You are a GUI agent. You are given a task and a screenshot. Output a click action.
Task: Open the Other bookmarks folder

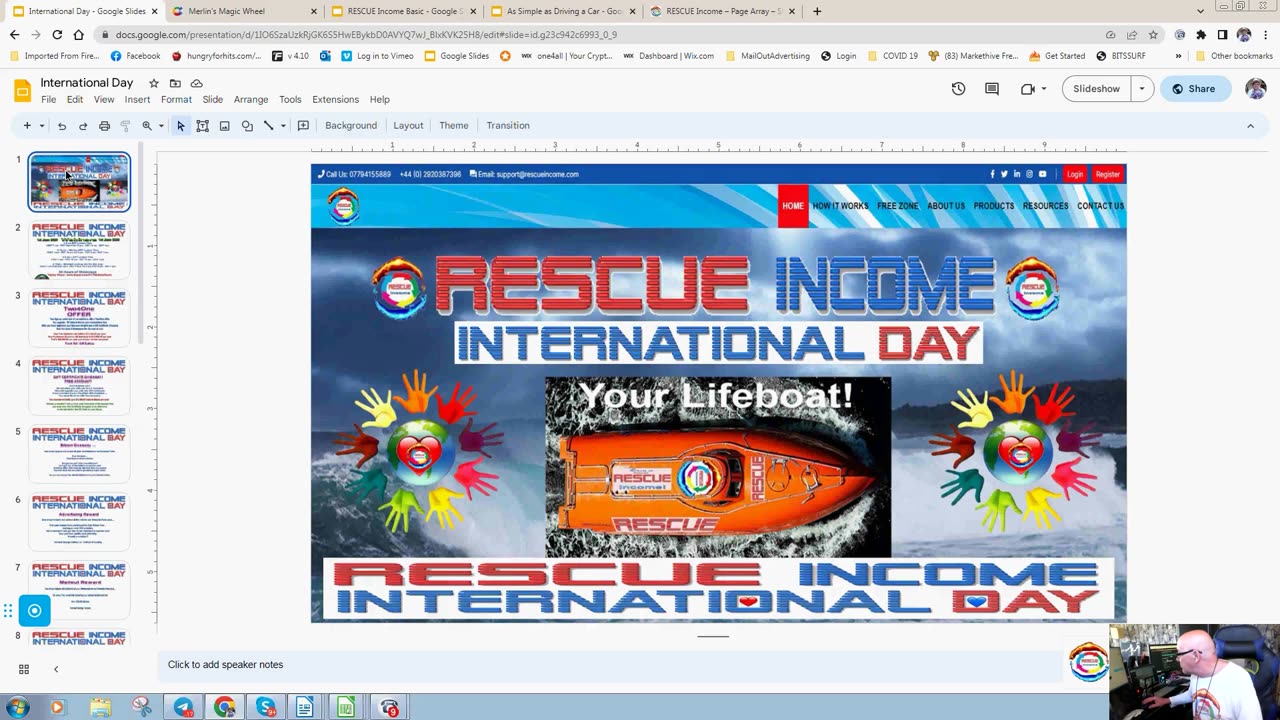(1233, 56)
